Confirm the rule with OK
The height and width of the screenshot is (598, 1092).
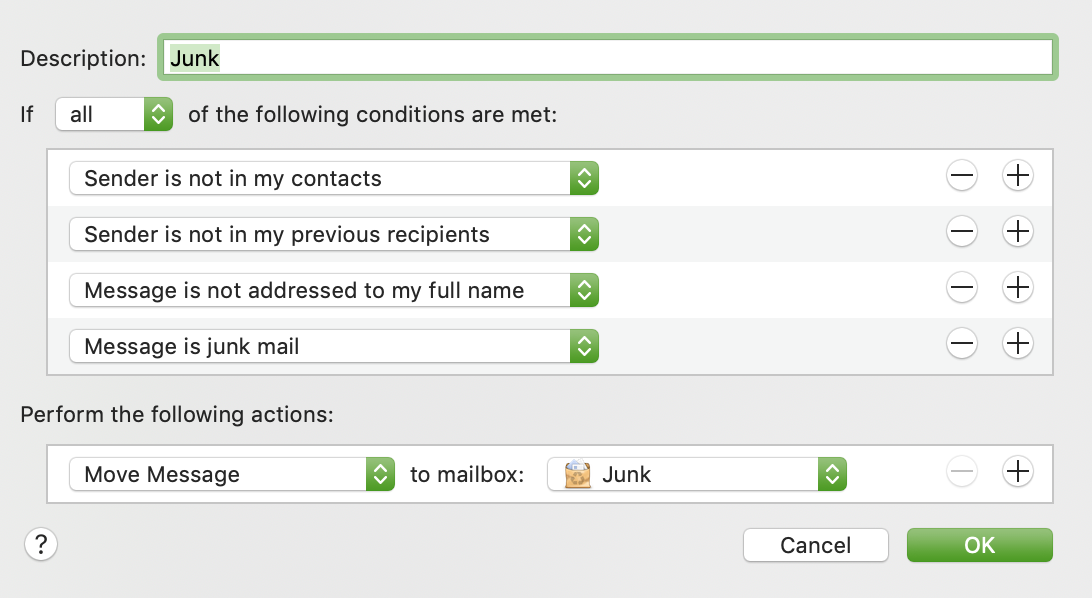coord(979,545)
